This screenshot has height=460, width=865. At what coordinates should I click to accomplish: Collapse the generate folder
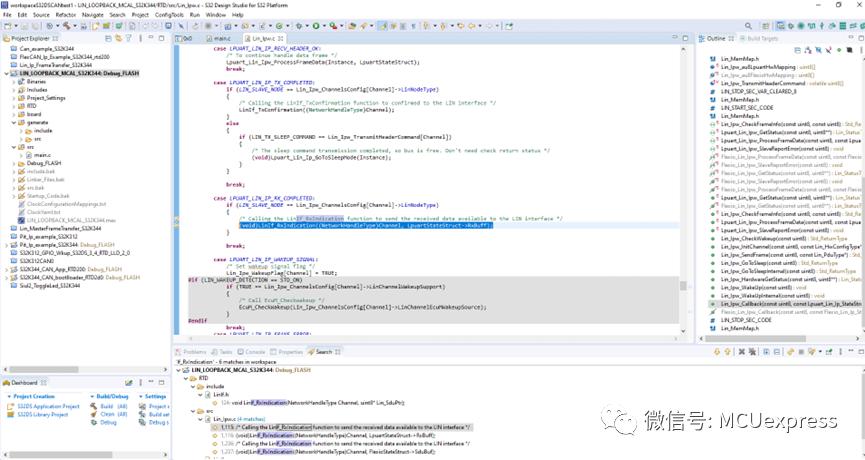point(14,122)
